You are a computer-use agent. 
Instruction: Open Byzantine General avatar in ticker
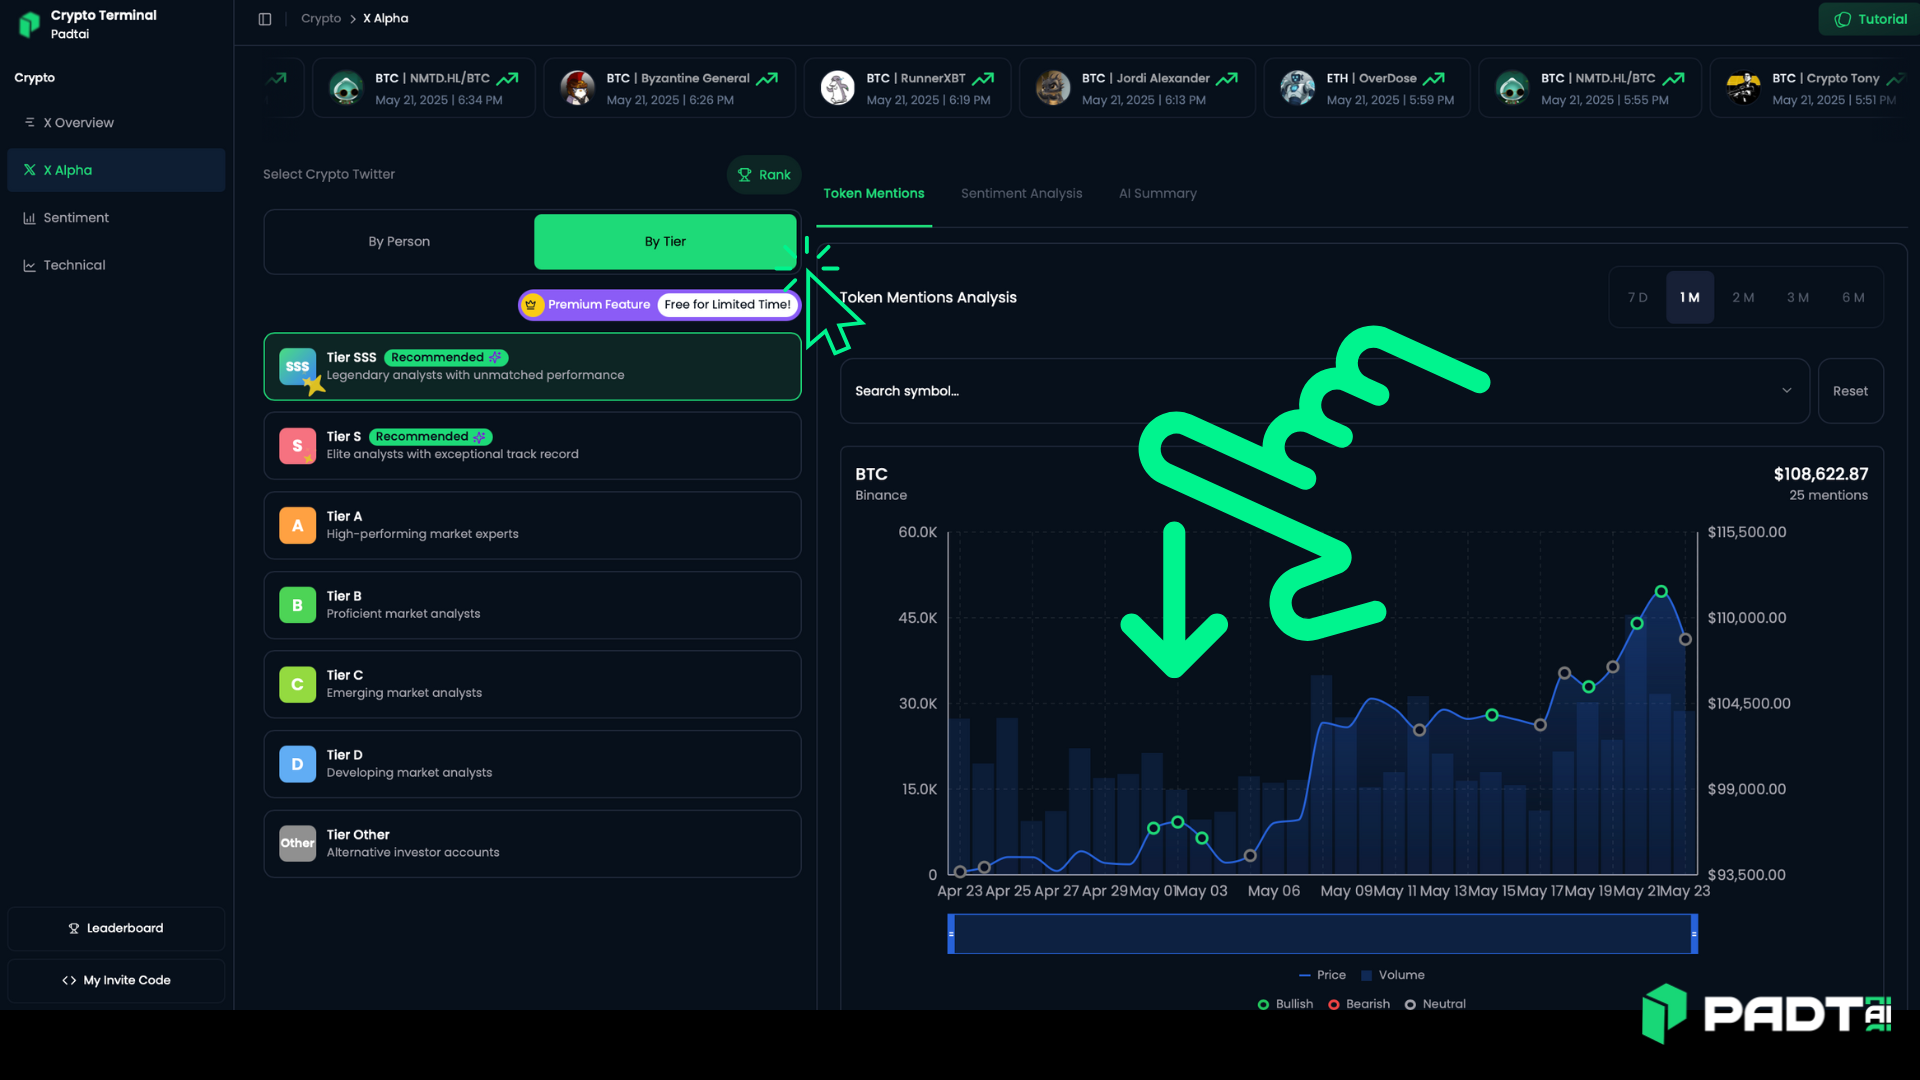pyautogui.click(x=577, y=88)
